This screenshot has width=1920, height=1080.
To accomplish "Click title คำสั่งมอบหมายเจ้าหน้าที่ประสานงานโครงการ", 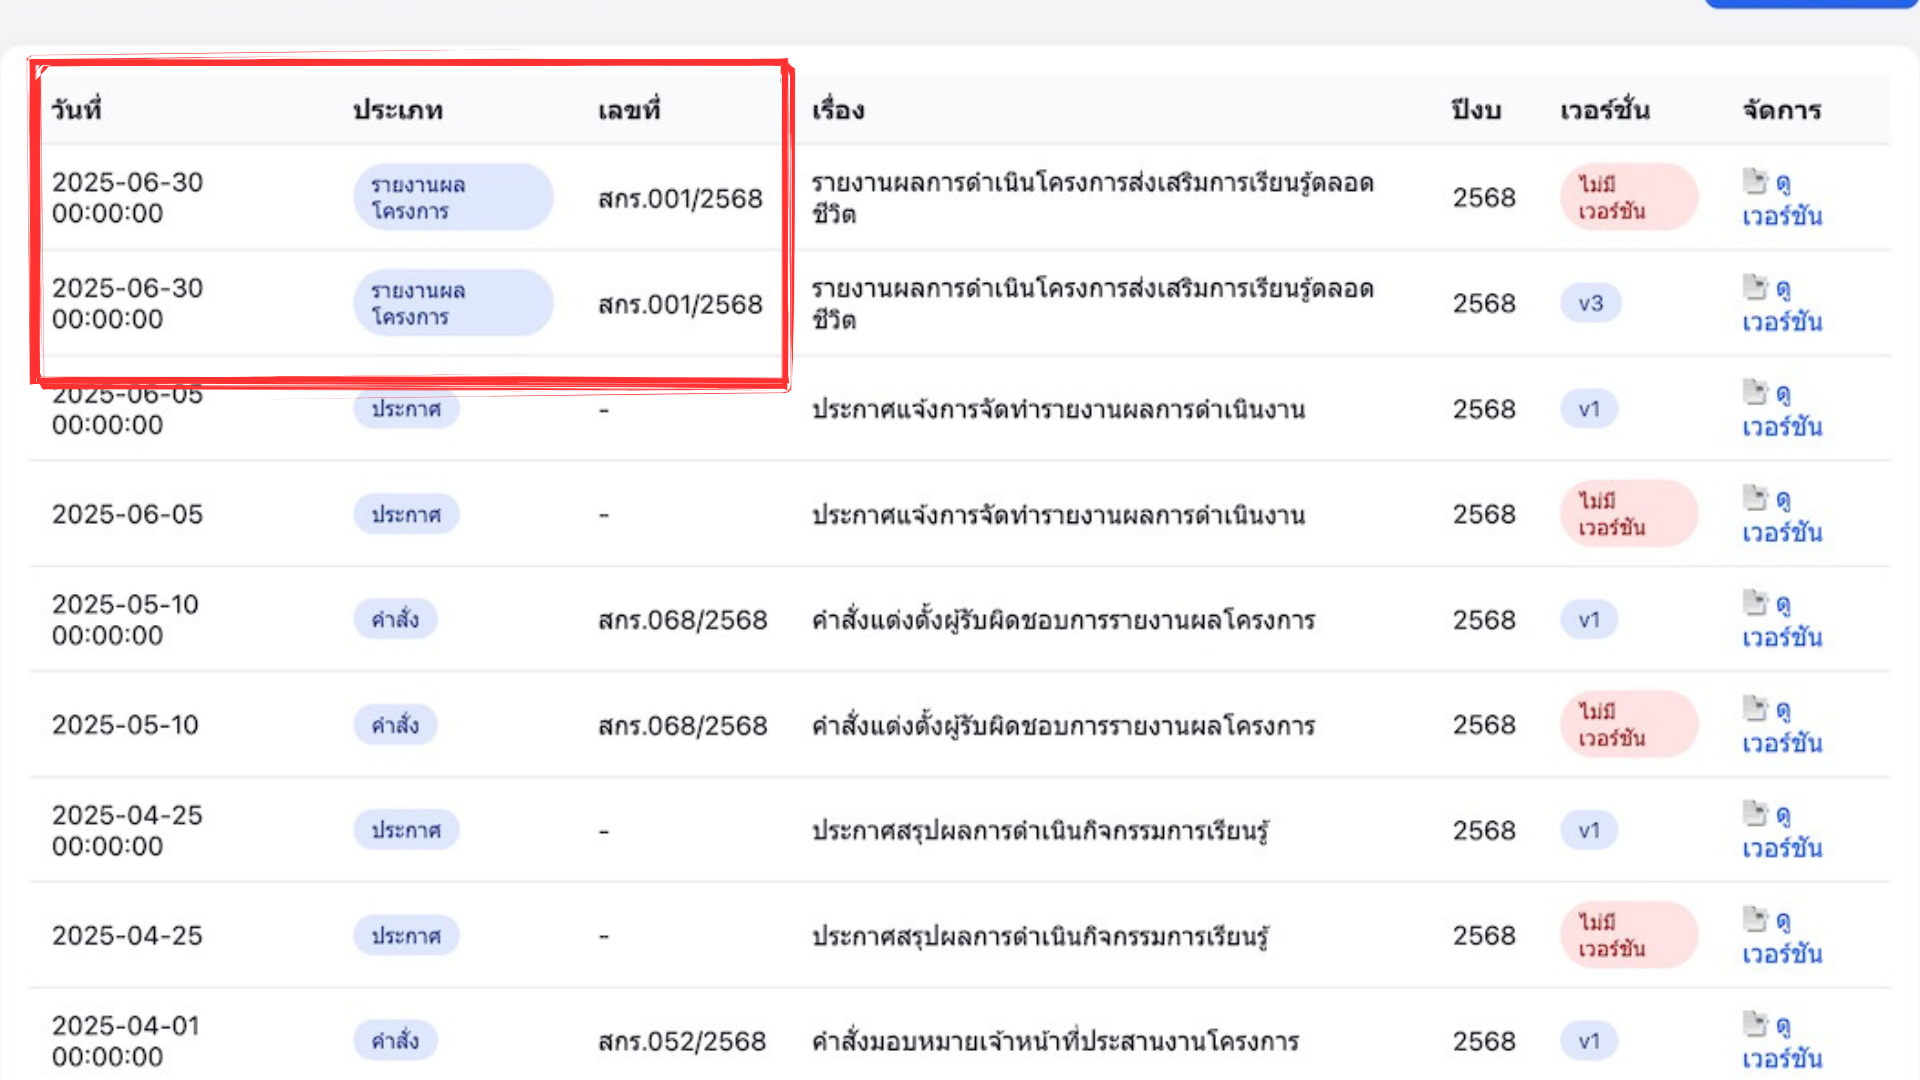I will coord(1055,1041).
